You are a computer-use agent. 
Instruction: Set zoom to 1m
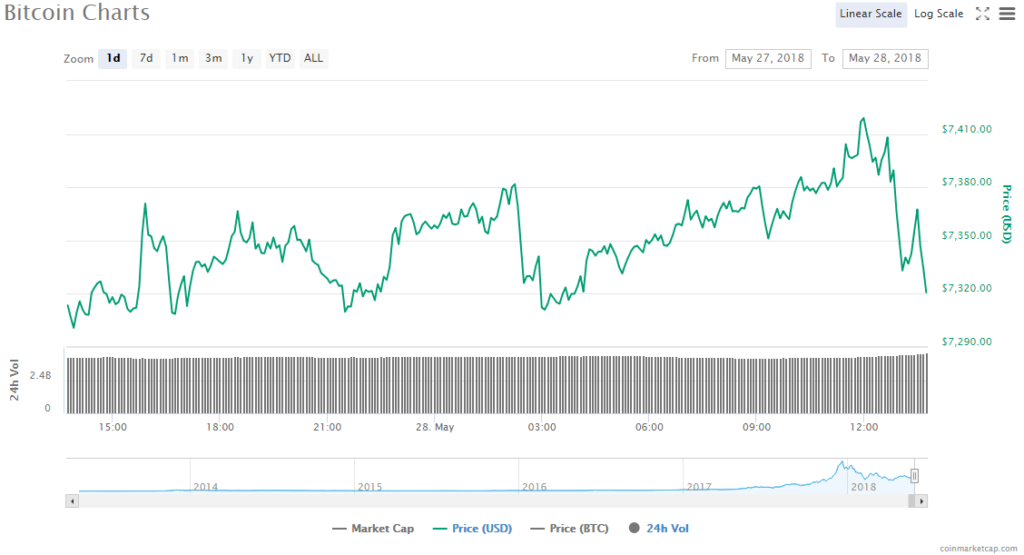point(179,58)
